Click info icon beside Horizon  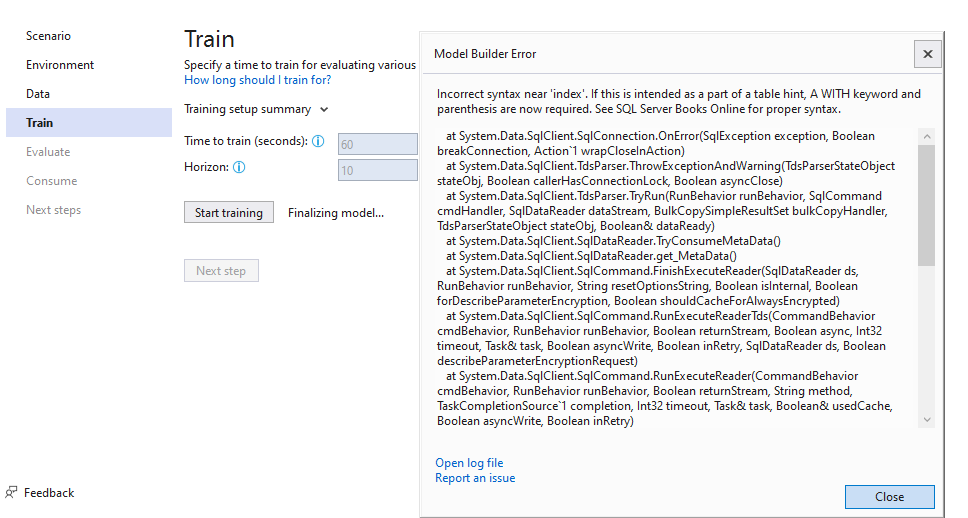[239, 167]
